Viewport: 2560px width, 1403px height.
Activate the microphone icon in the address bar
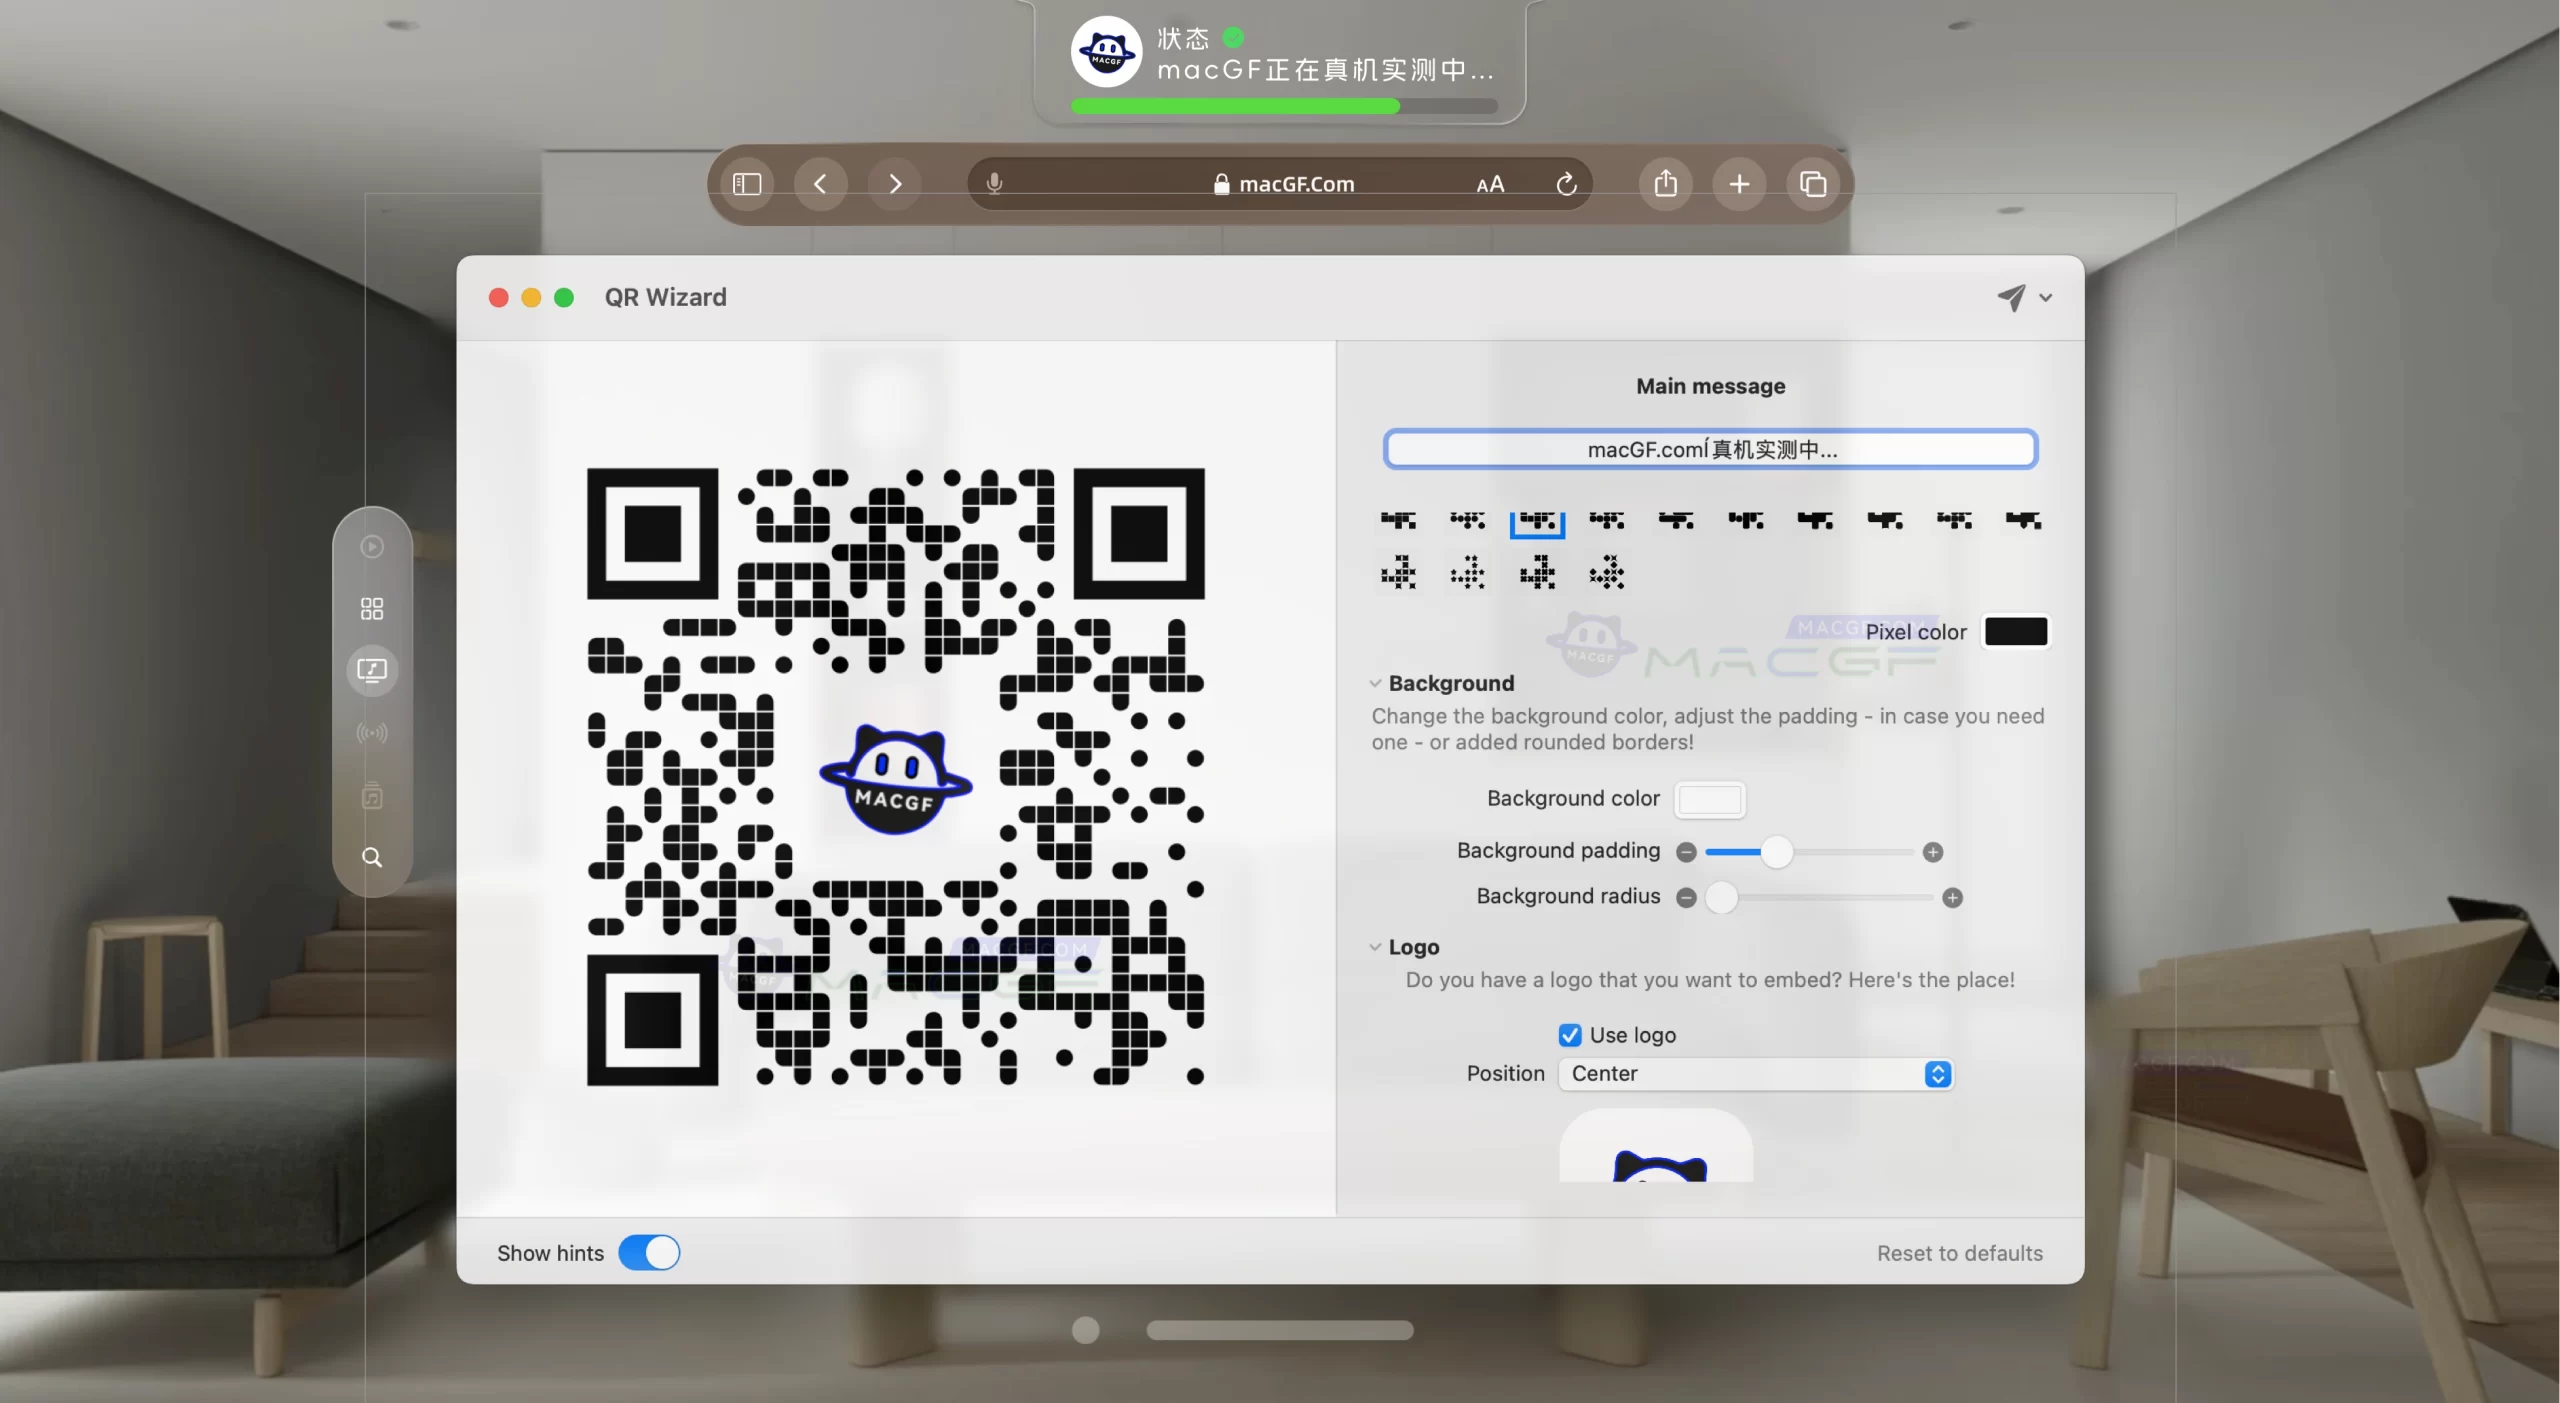click(x=994, y=182)
